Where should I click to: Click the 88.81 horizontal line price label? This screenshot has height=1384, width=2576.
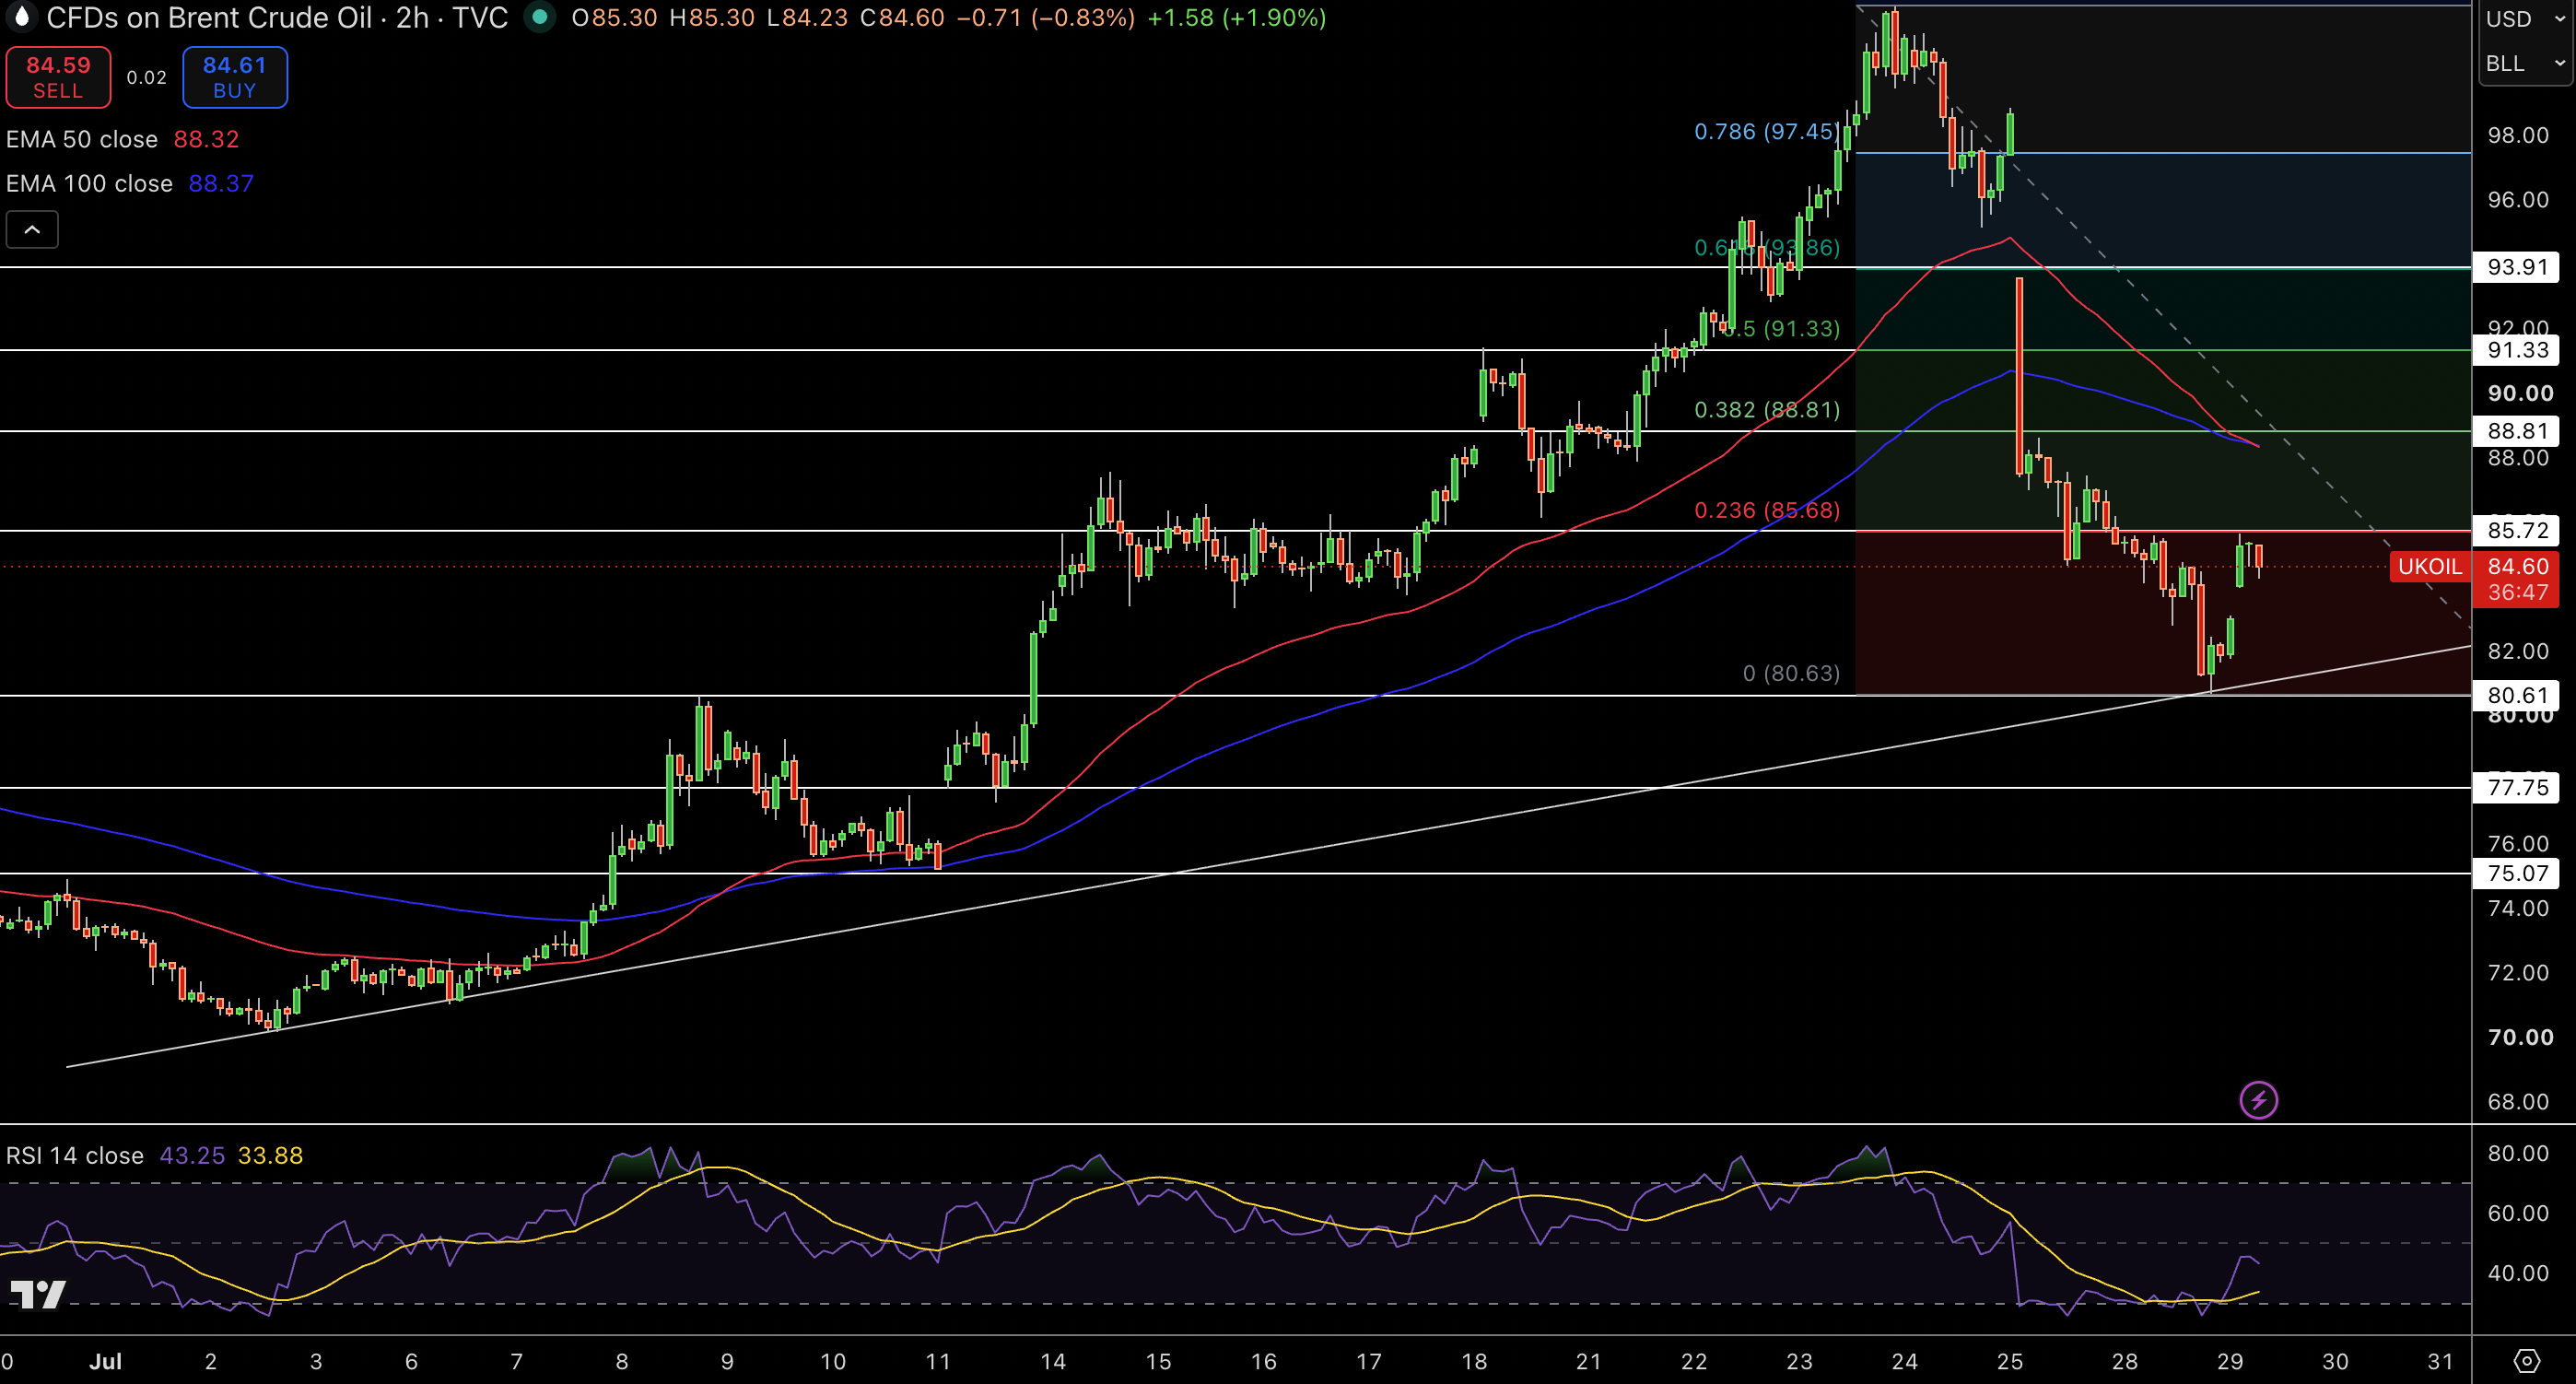tap(2516, 431)
